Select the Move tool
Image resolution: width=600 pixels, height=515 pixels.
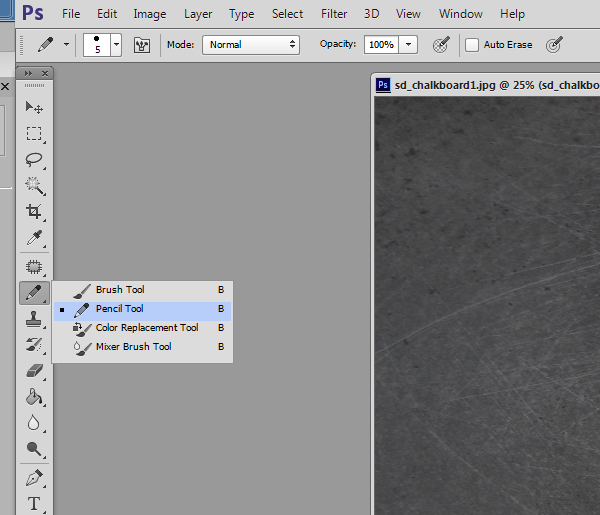34,107
